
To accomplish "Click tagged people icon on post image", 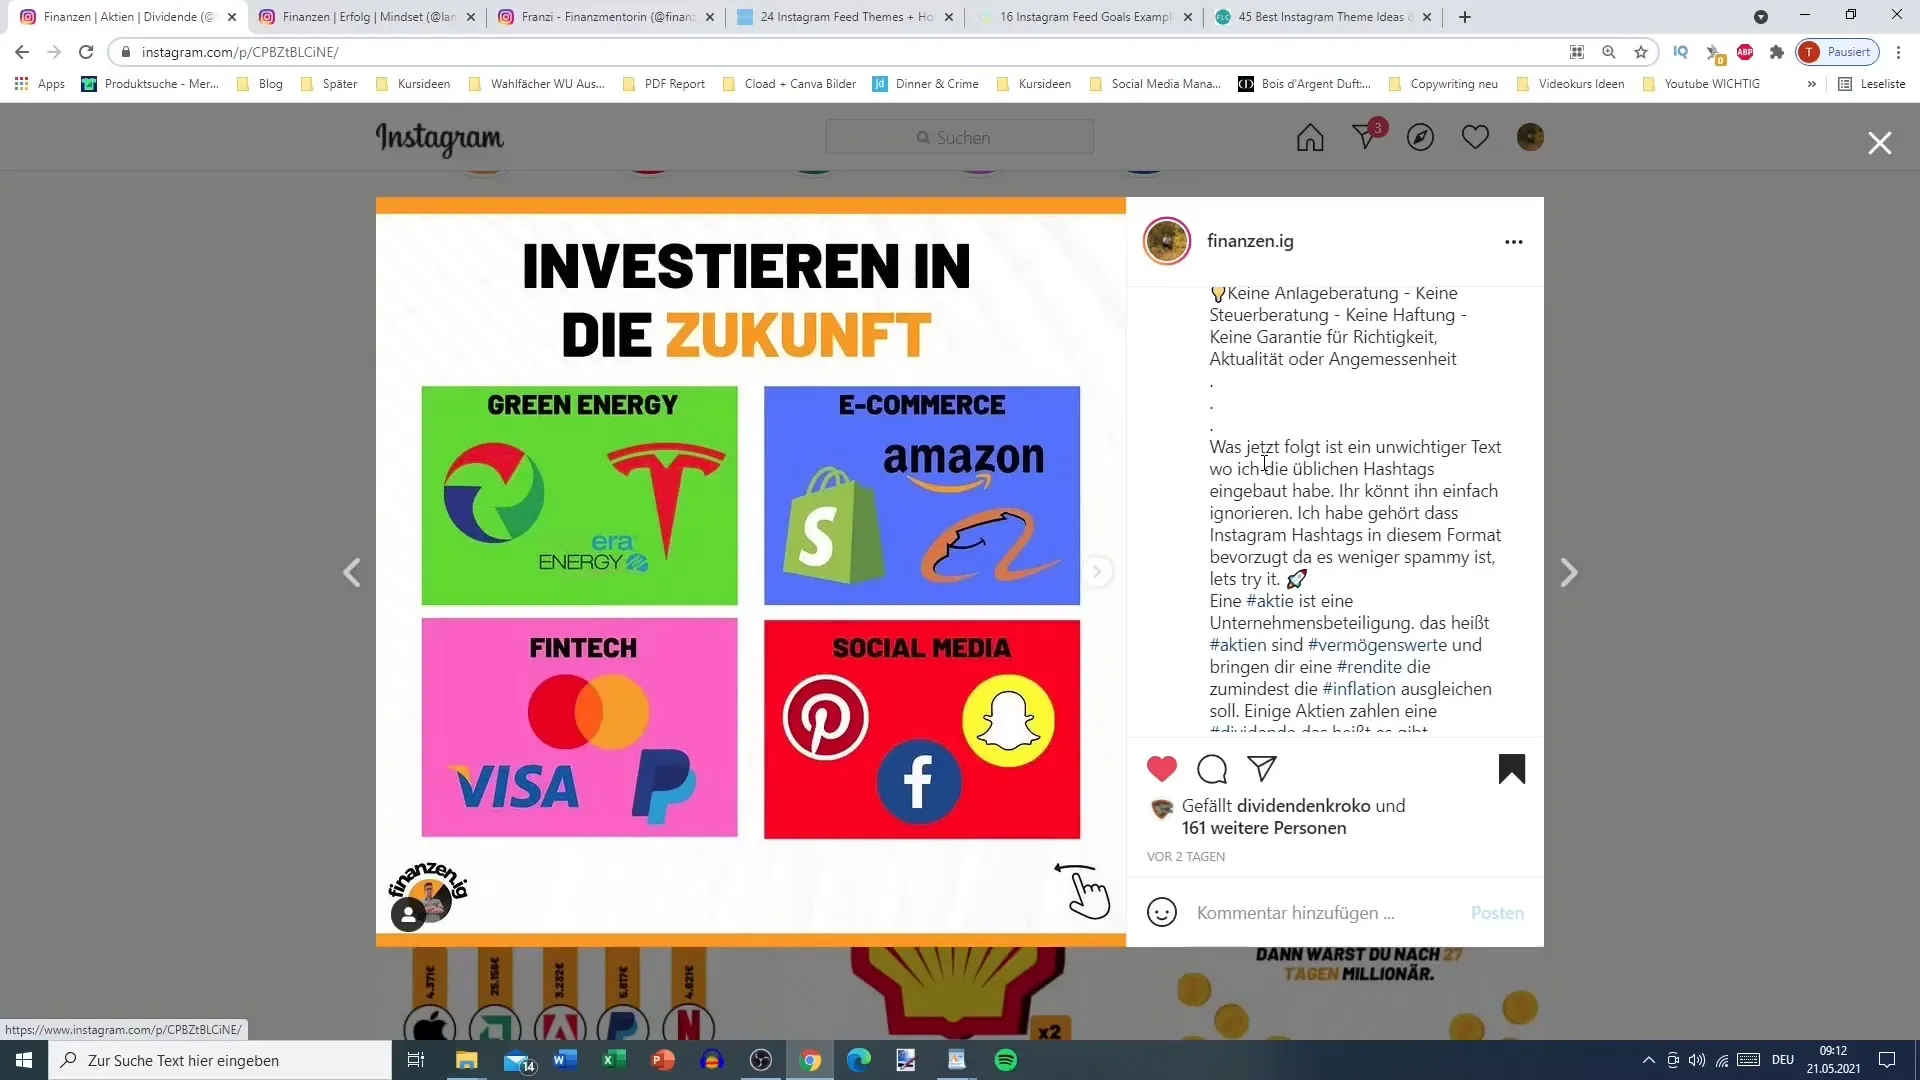I will [x=408, y=914].
